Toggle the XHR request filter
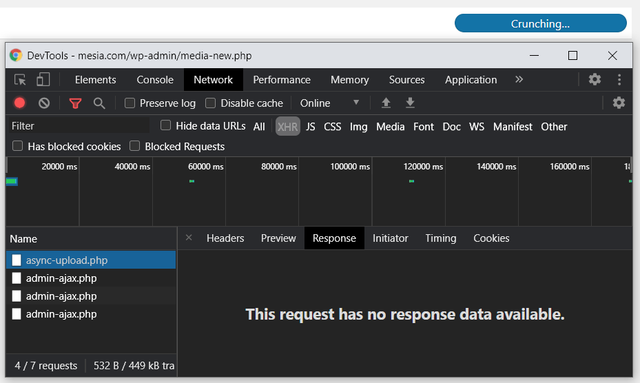 [288, 127]
